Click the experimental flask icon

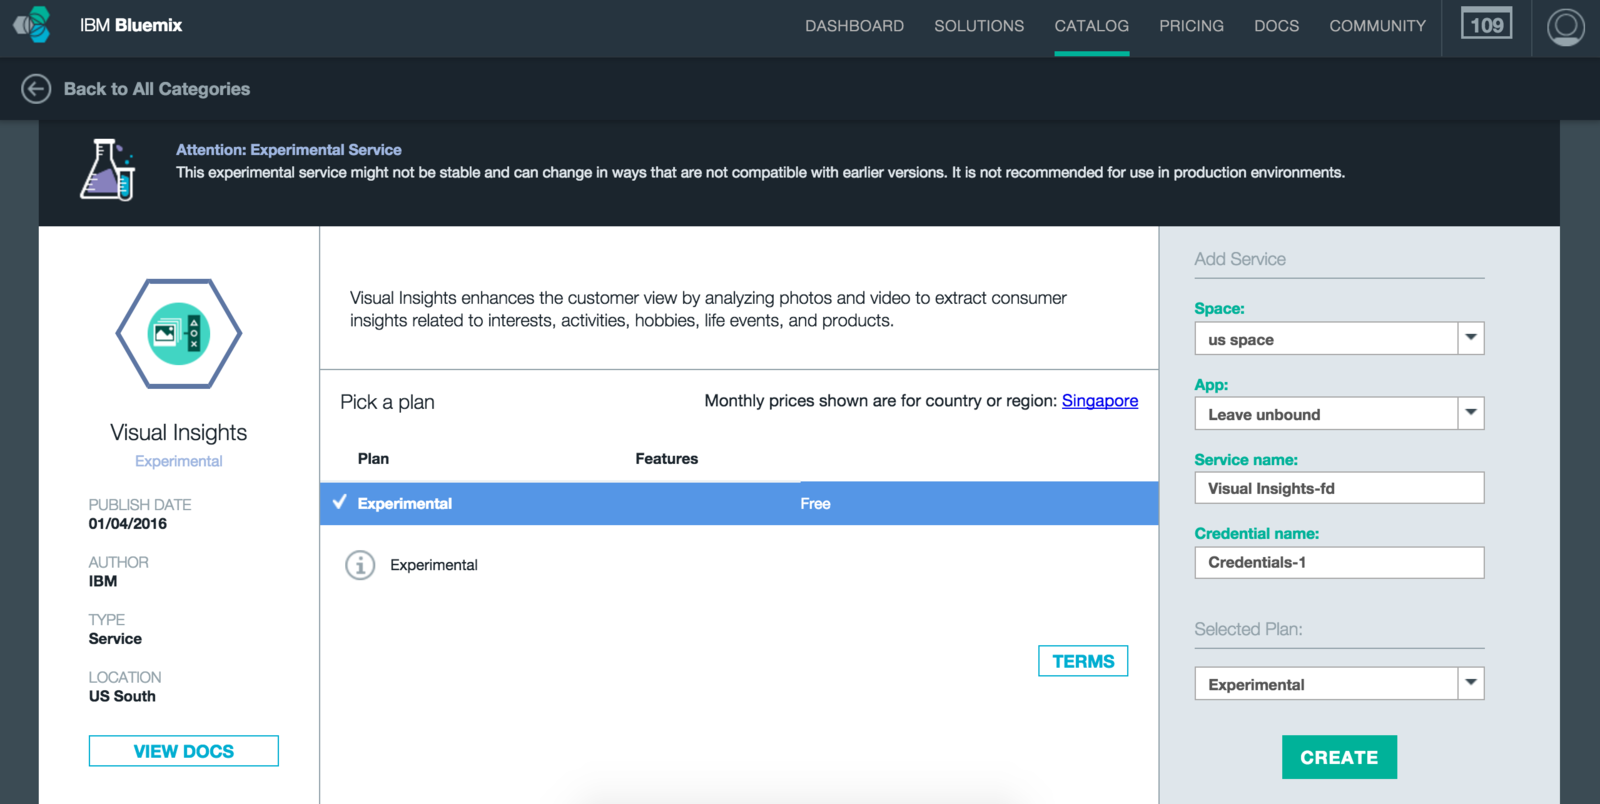[108, 170]
